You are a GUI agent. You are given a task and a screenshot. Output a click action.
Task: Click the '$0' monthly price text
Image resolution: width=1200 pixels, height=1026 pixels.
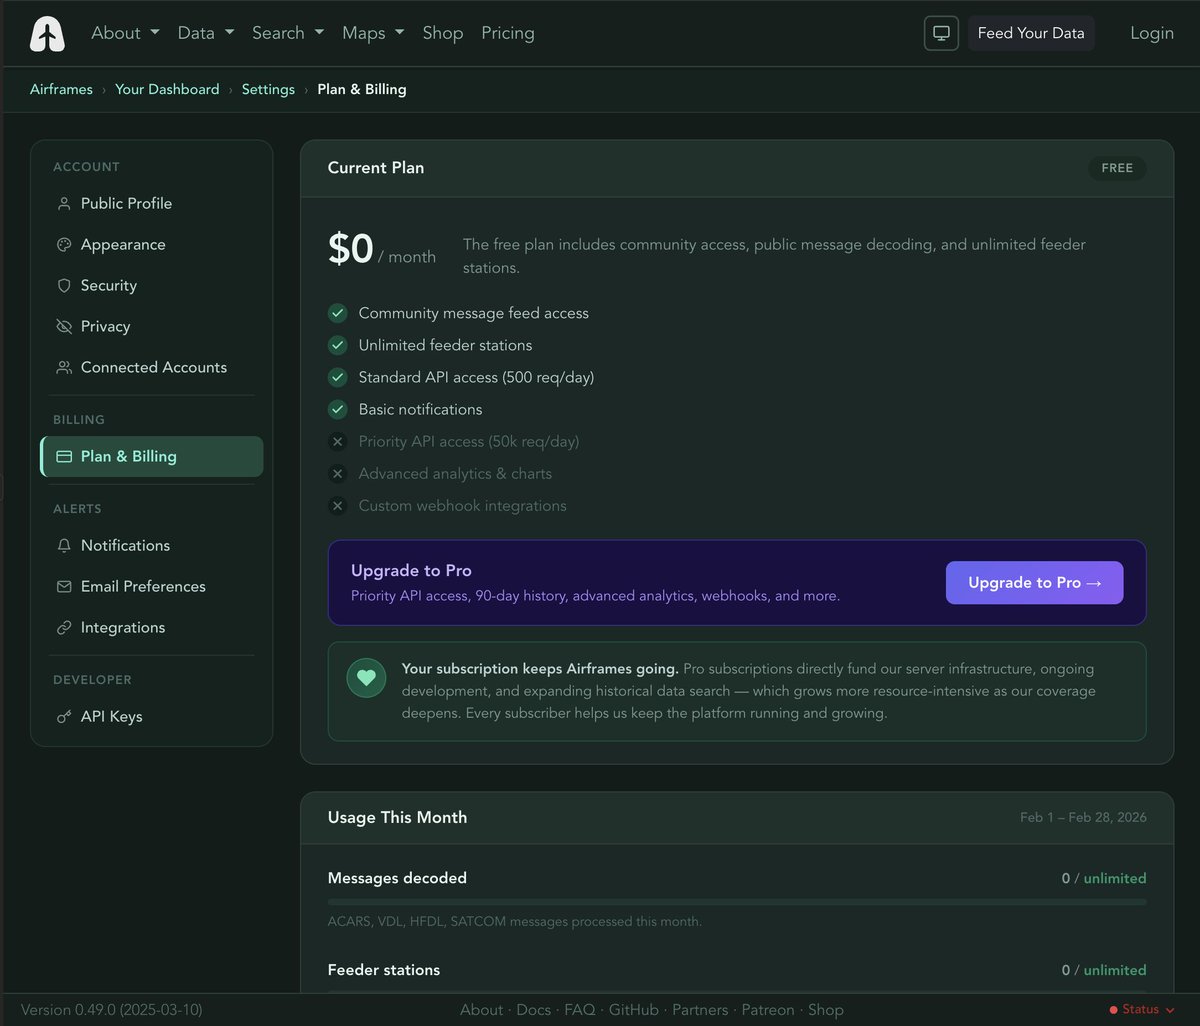point(351,249)
